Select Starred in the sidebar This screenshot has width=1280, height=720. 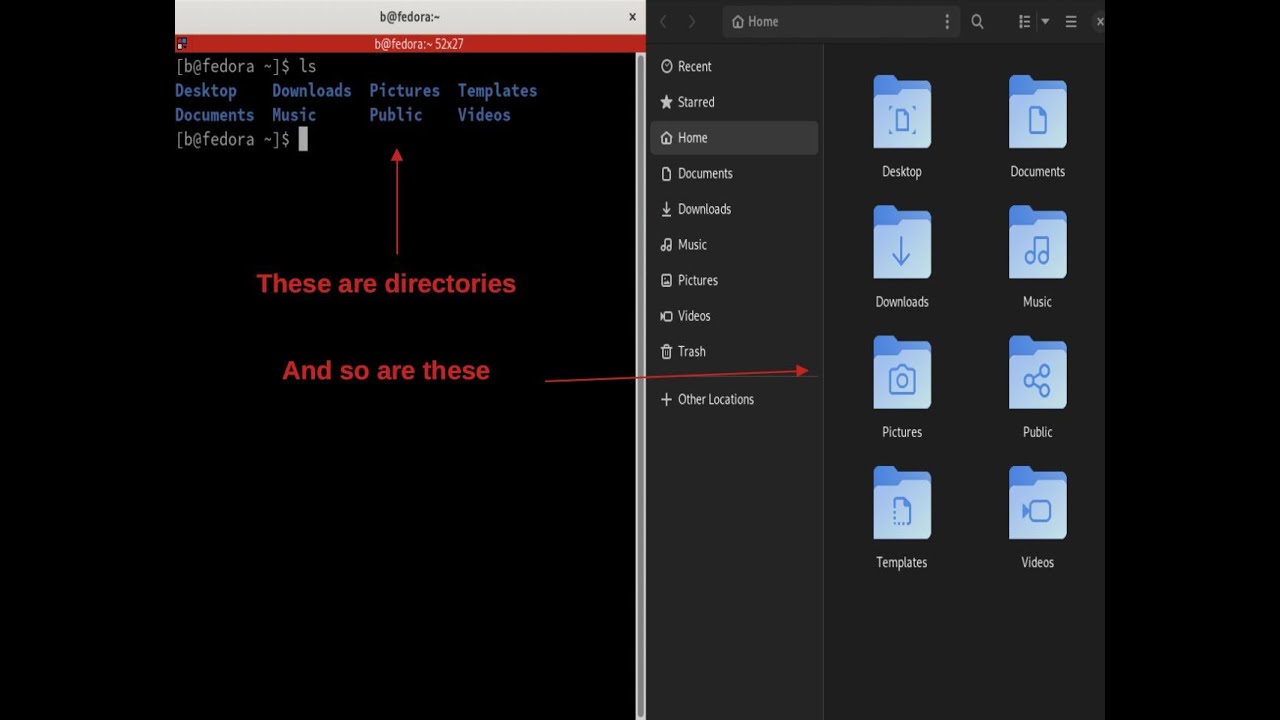point(734,102)
